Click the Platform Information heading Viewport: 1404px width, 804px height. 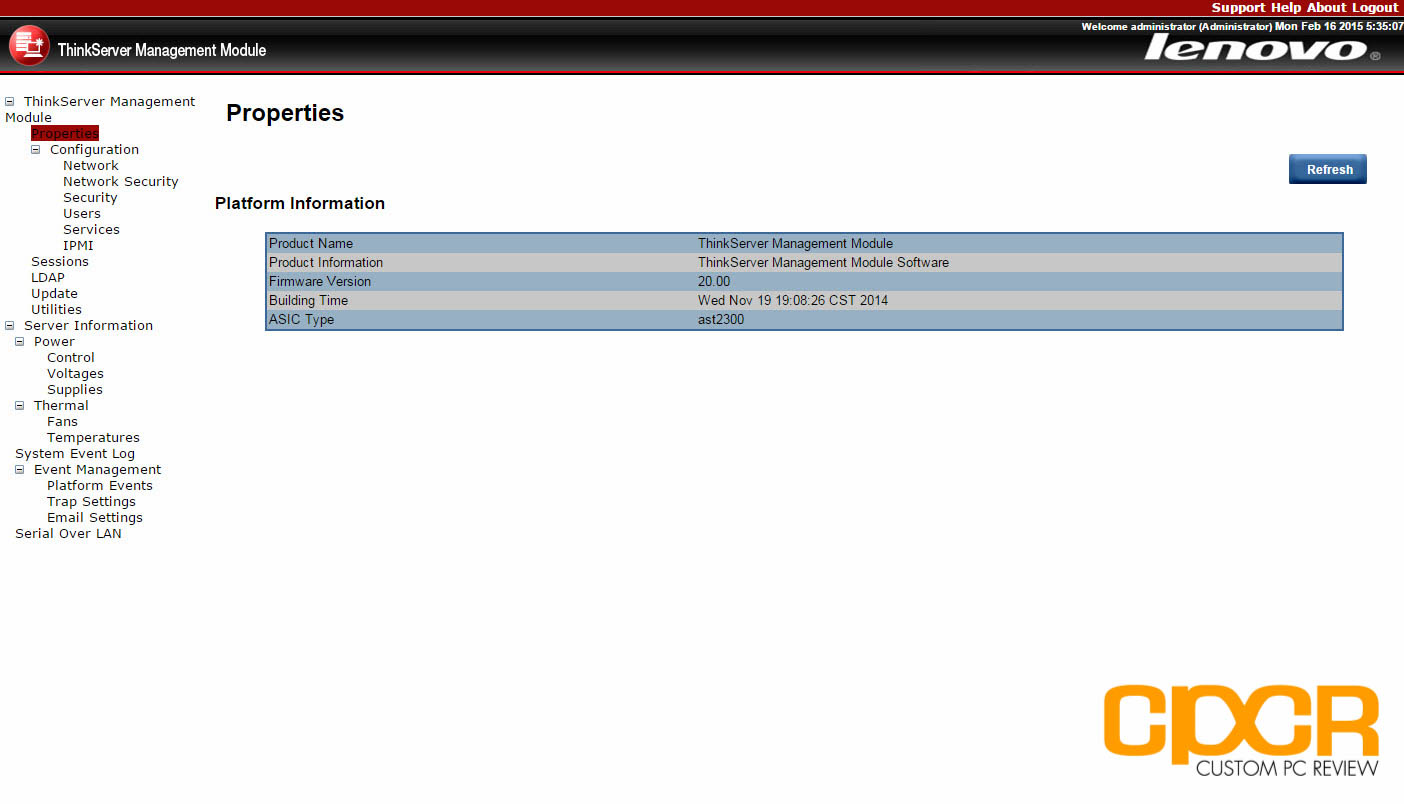pyautogui.click(x=300, y=203)
